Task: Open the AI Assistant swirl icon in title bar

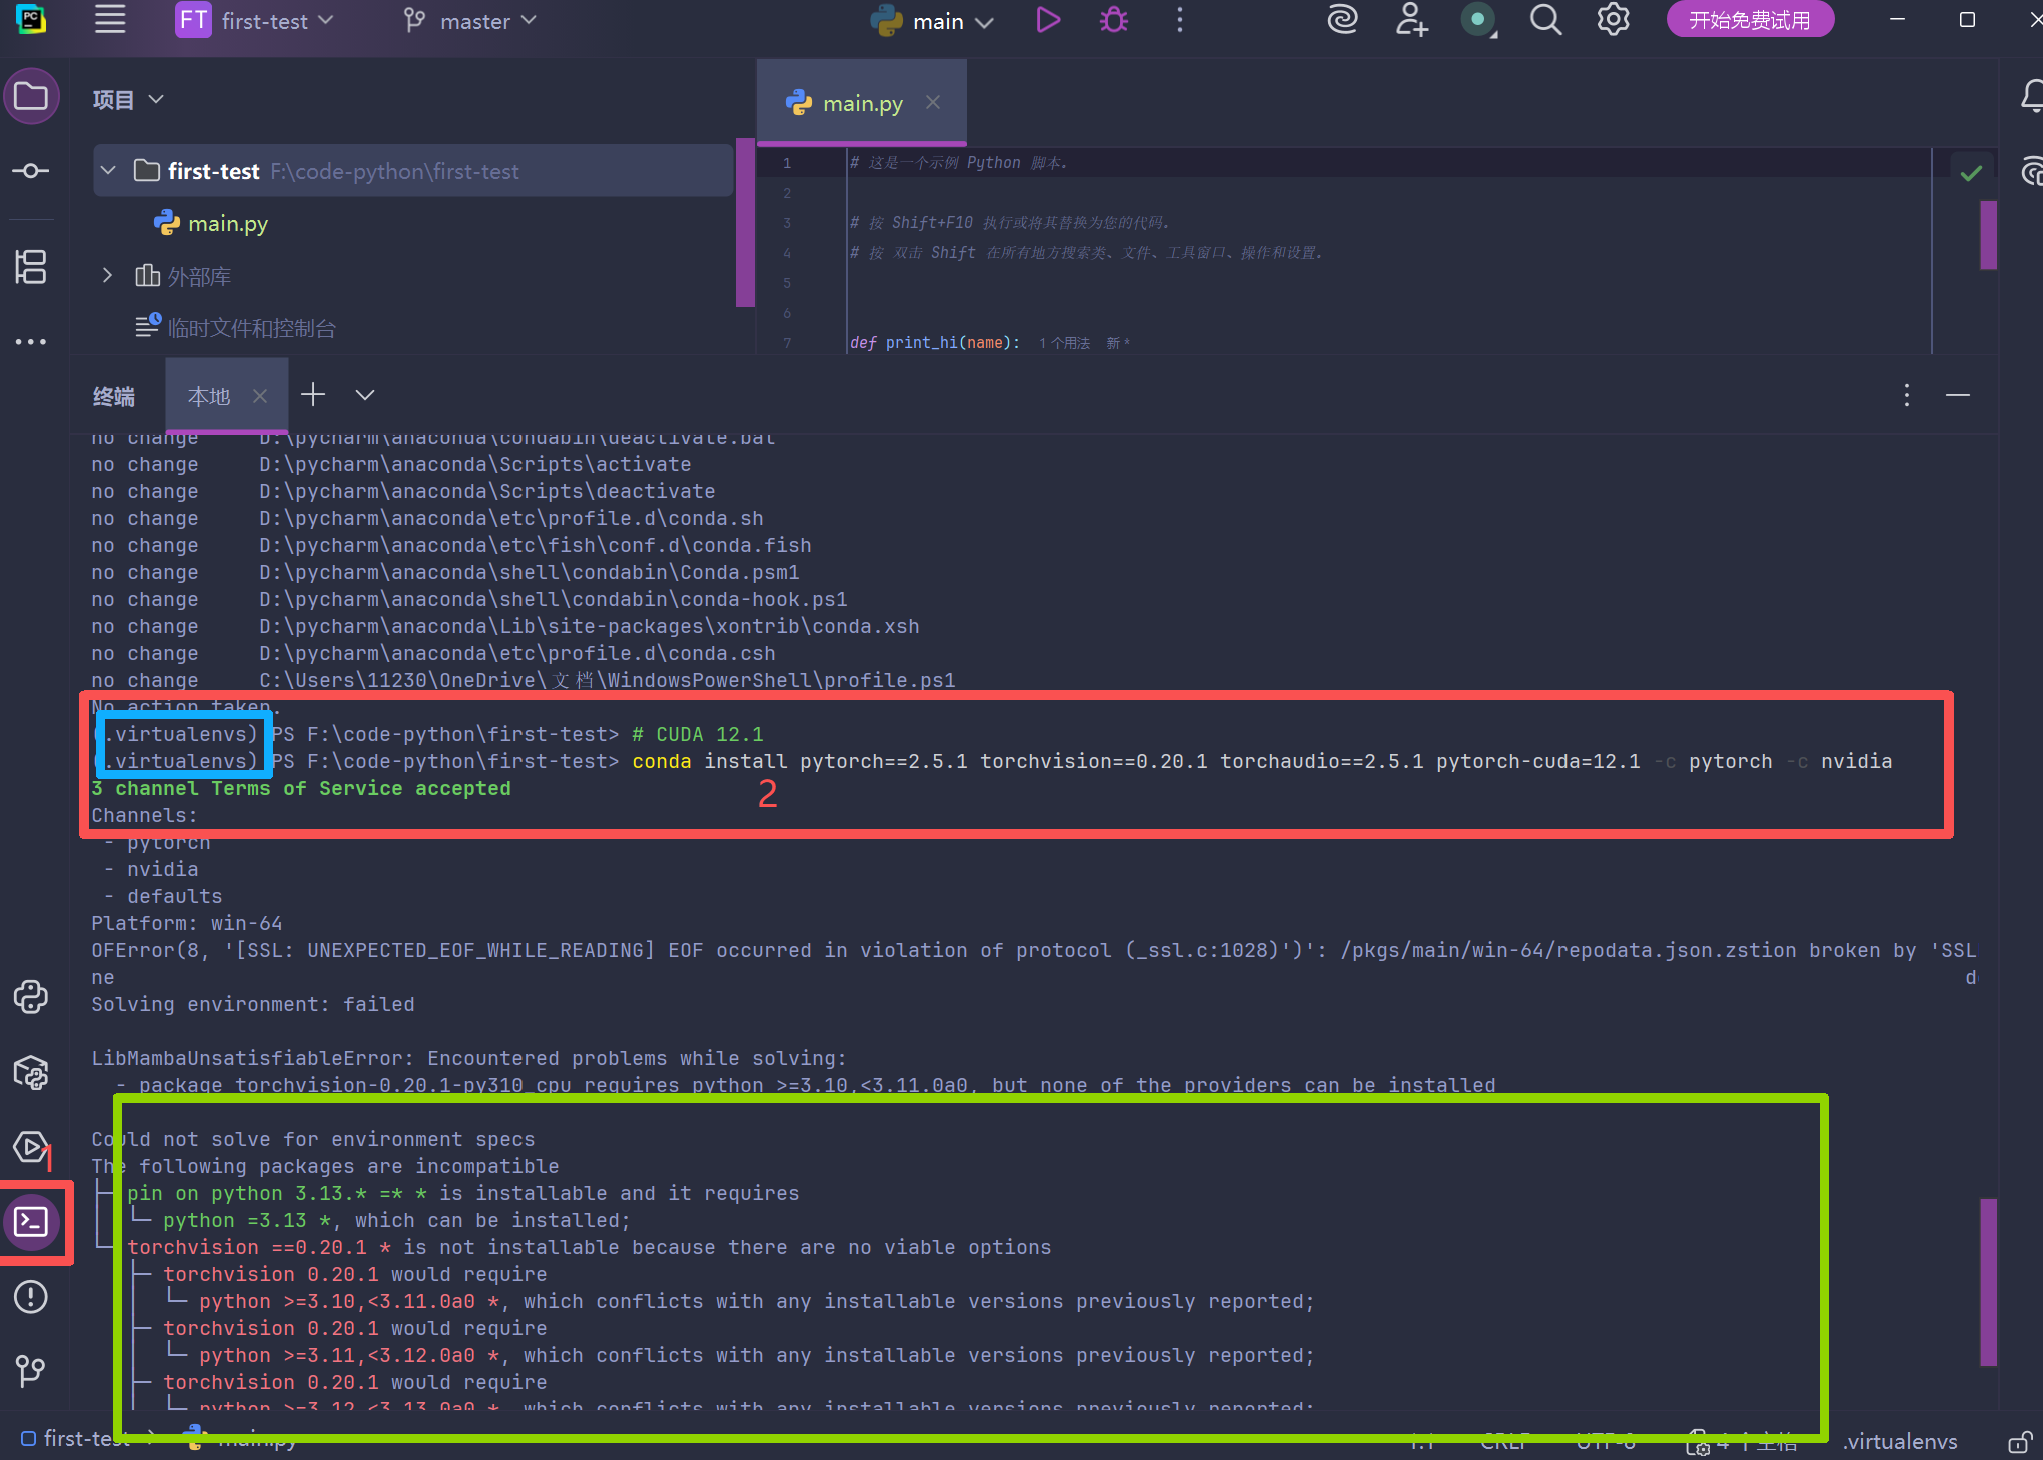Action: pyautogui.click(x=1342, y=20)
